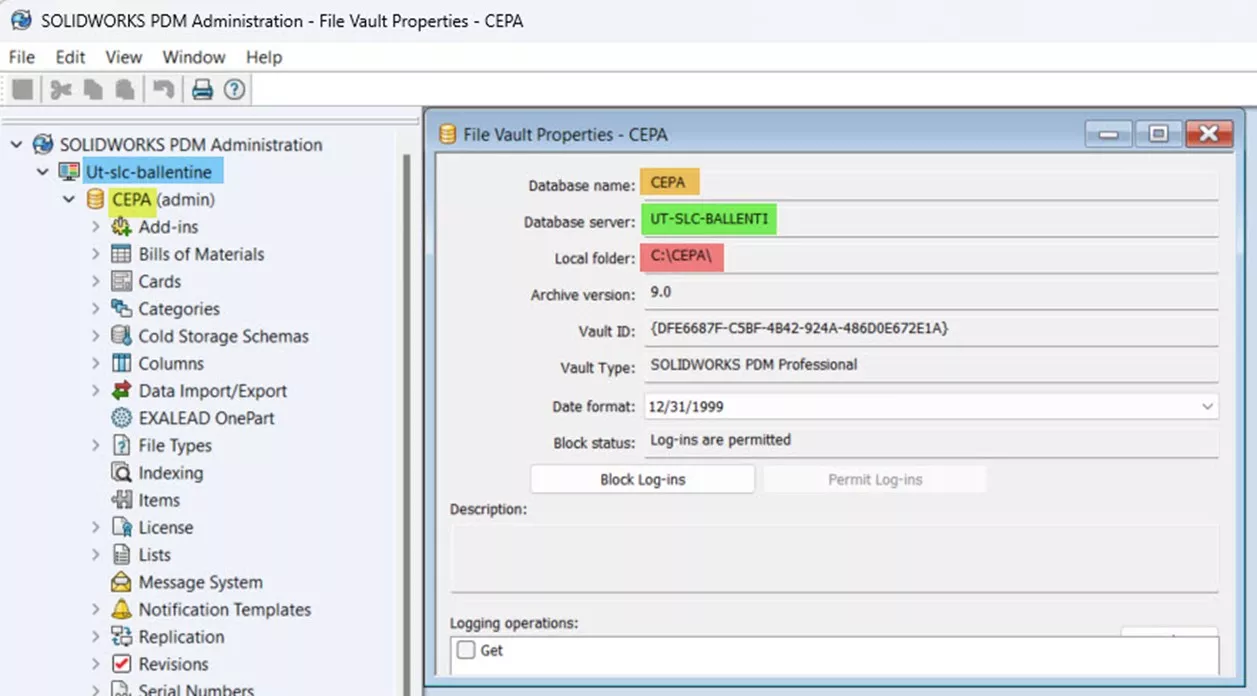Open the Data Import/Export settings
The width and height of the screenshot is (1257, 696).
pyautogui.click(x=210, y=390)
